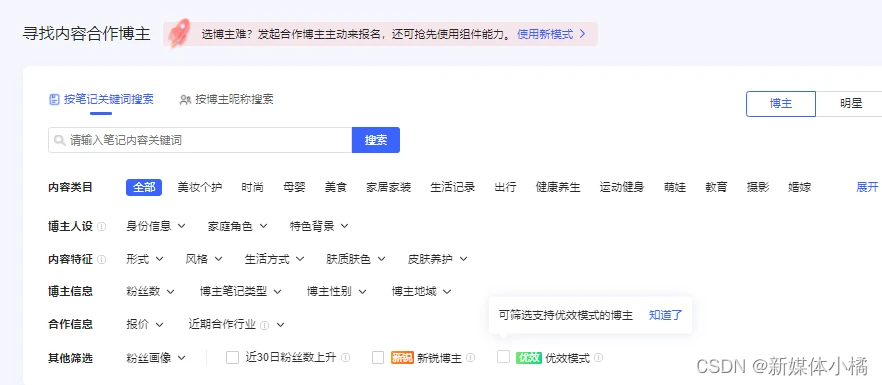Enable the 近30日粉丝数上升 checkbox

point(232,357)
